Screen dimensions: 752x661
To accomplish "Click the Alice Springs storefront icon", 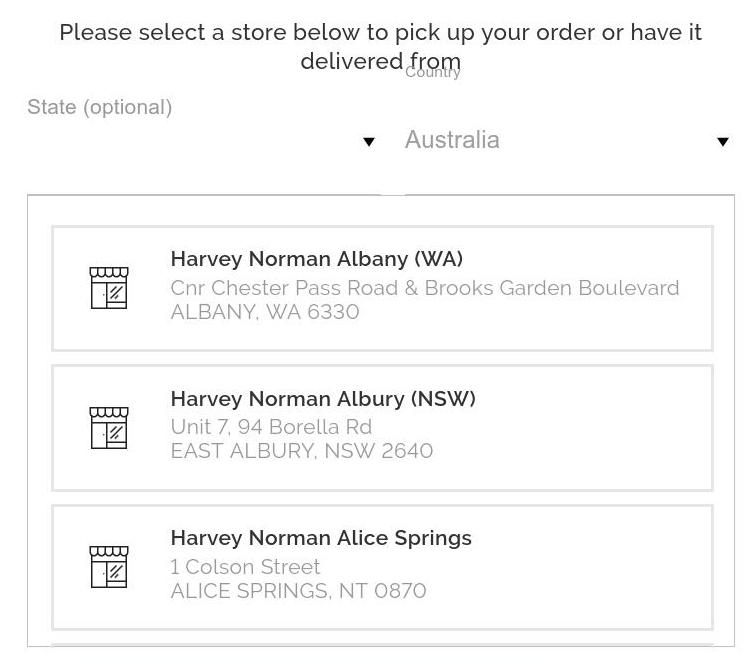I will click(x=109, y=567).
